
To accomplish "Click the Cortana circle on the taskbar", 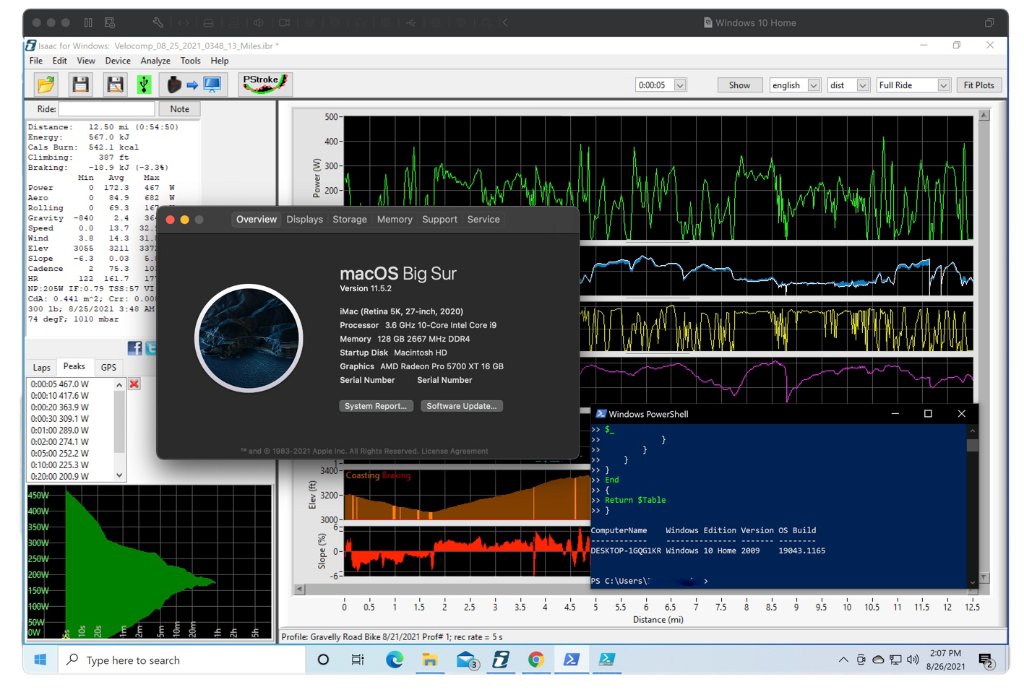I will (323, 660).
